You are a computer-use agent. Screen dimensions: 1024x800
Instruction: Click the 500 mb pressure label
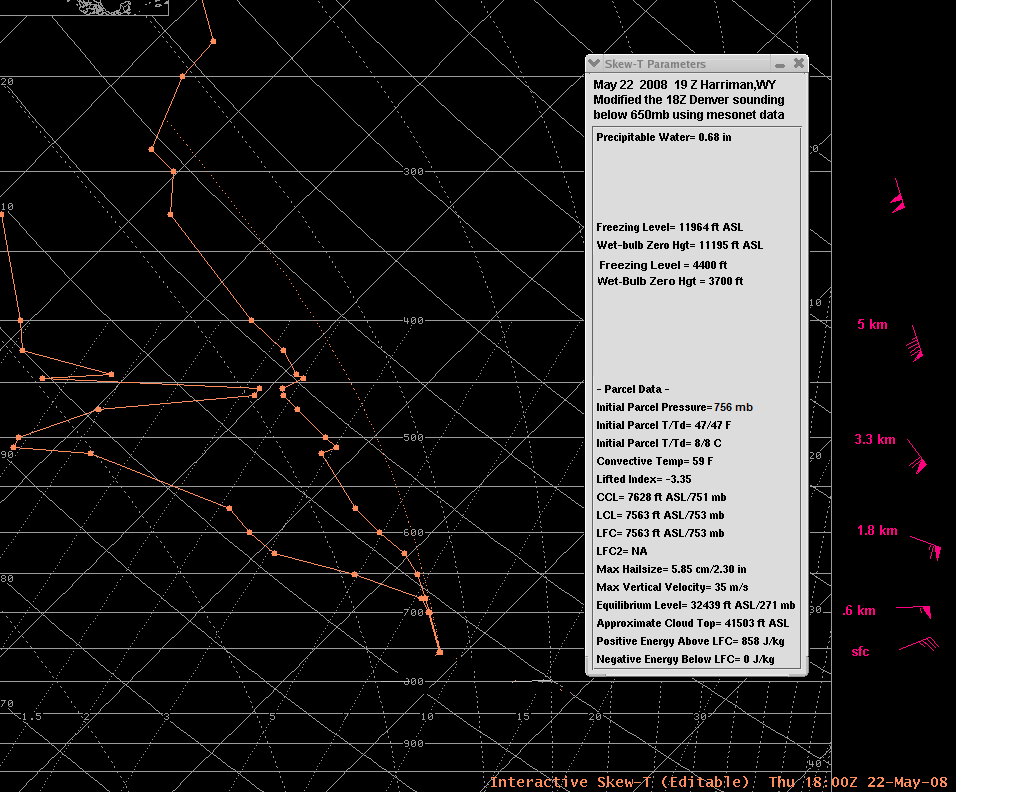click(x=413, y=438)
